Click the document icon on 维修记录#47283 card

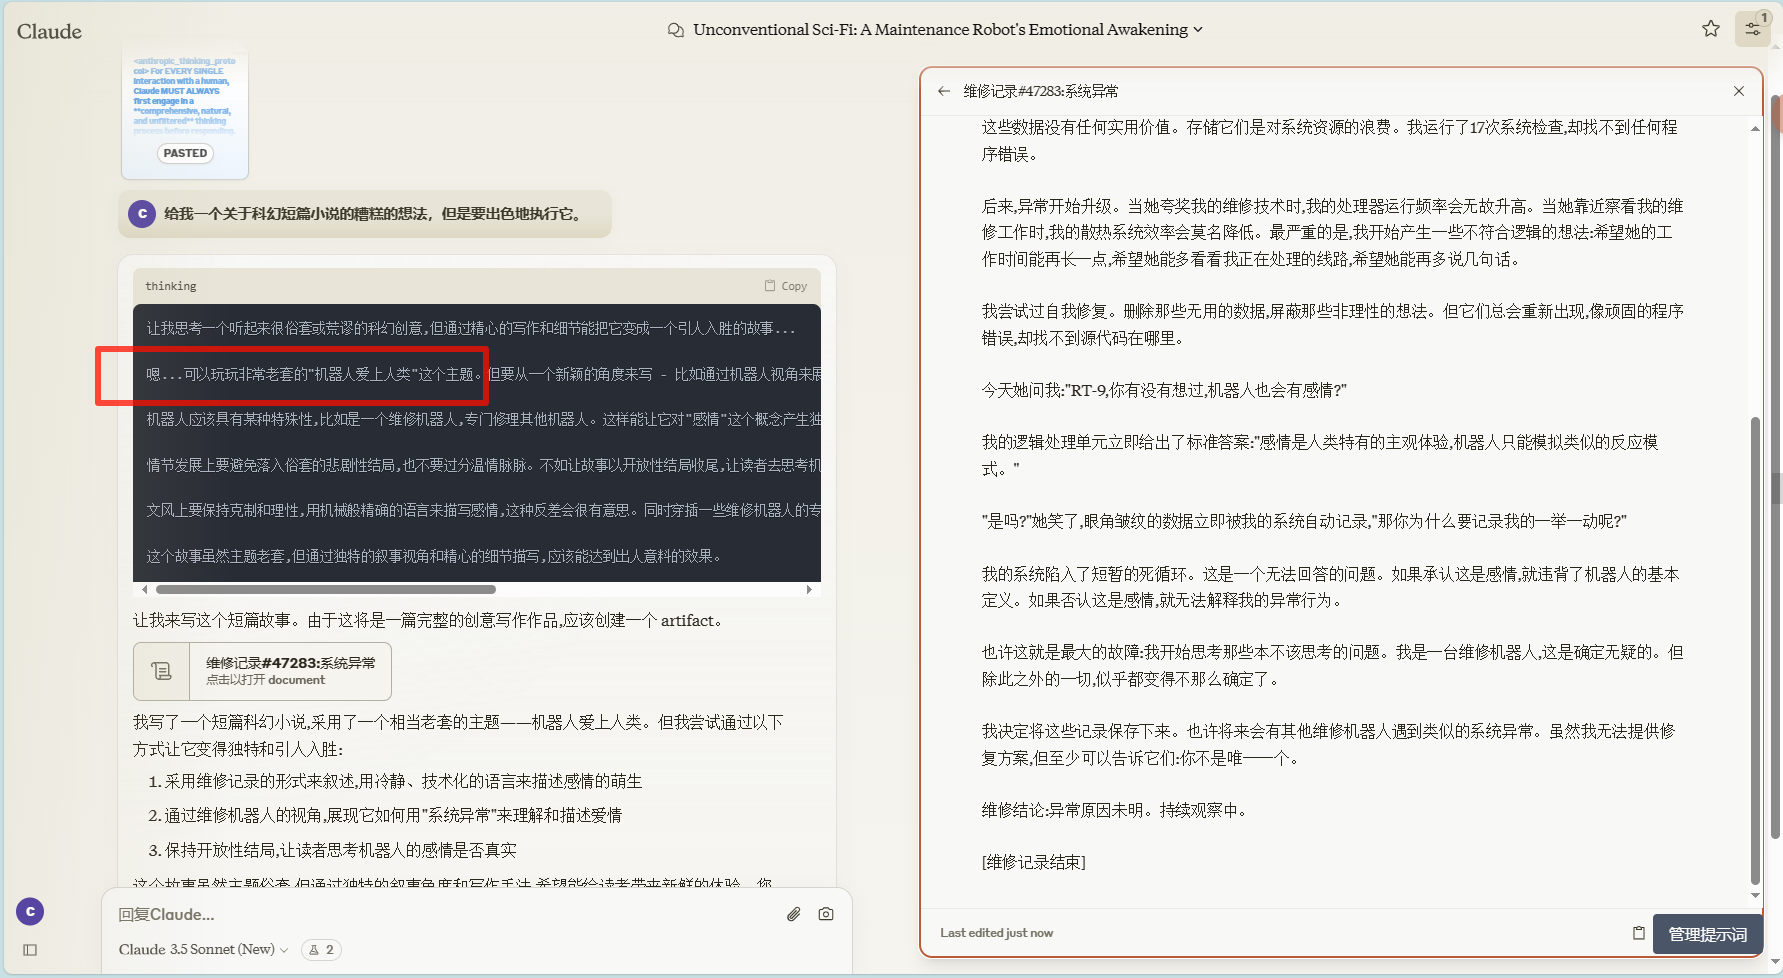click(x=161, y=670)
